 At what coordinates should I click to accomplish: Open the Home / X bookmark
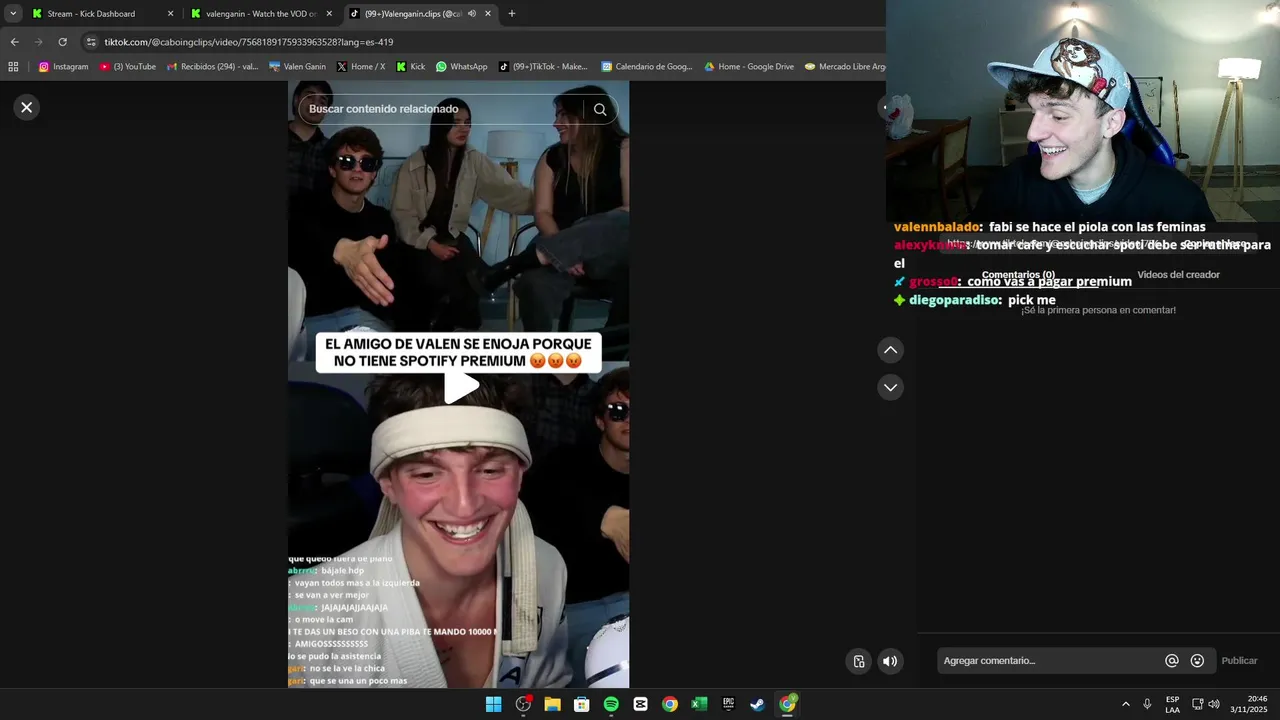pos(361,67)
